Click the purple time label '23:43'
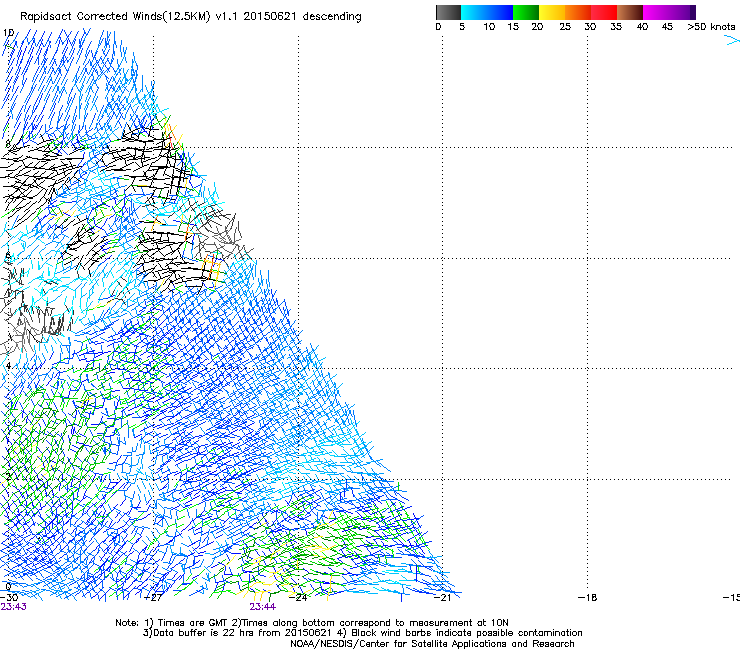 [x=13, y=607]
